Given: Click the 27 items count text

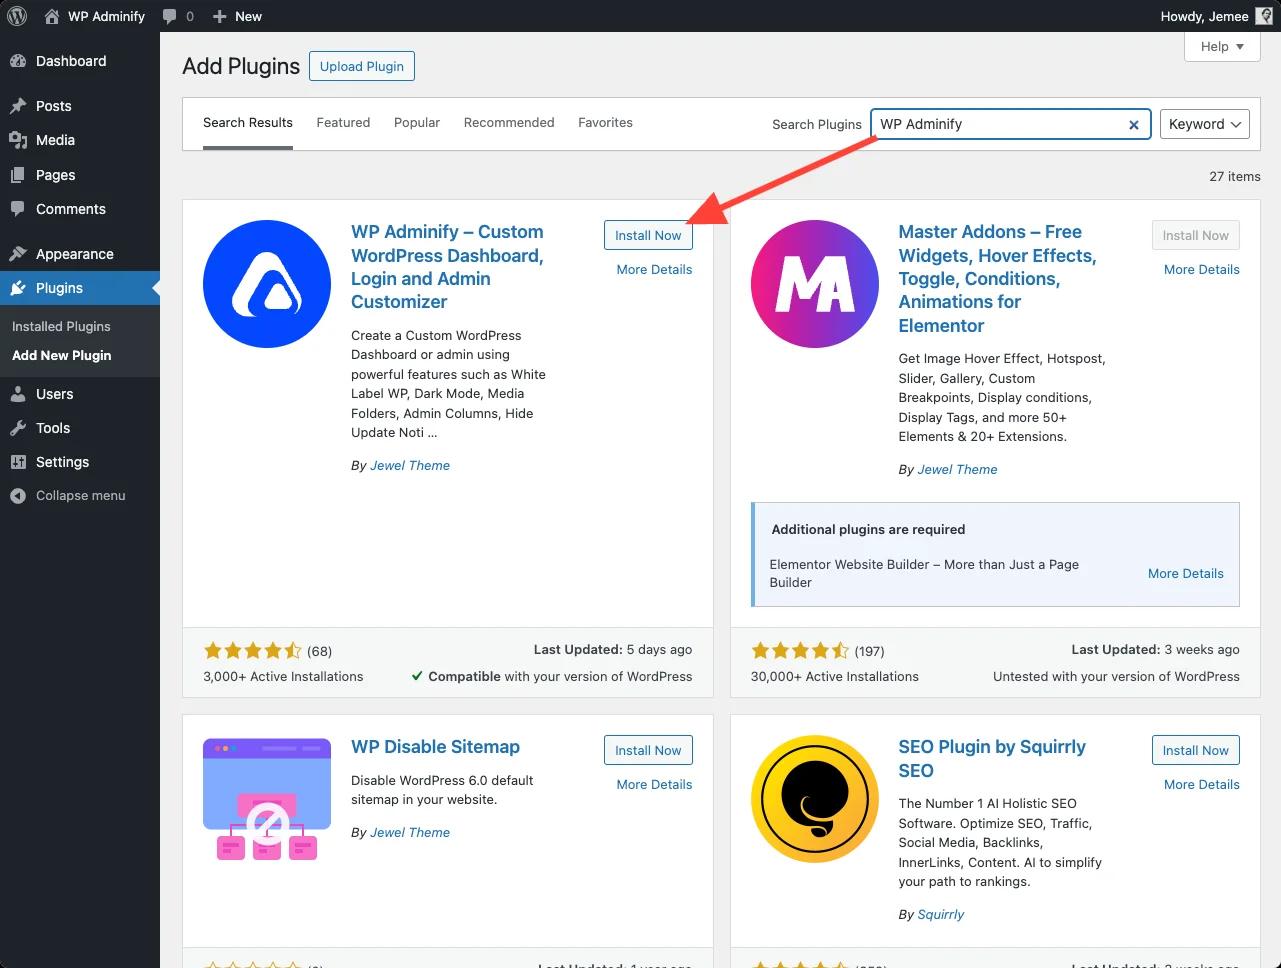Looking at the screenshot, I should tap(1235, 176).
